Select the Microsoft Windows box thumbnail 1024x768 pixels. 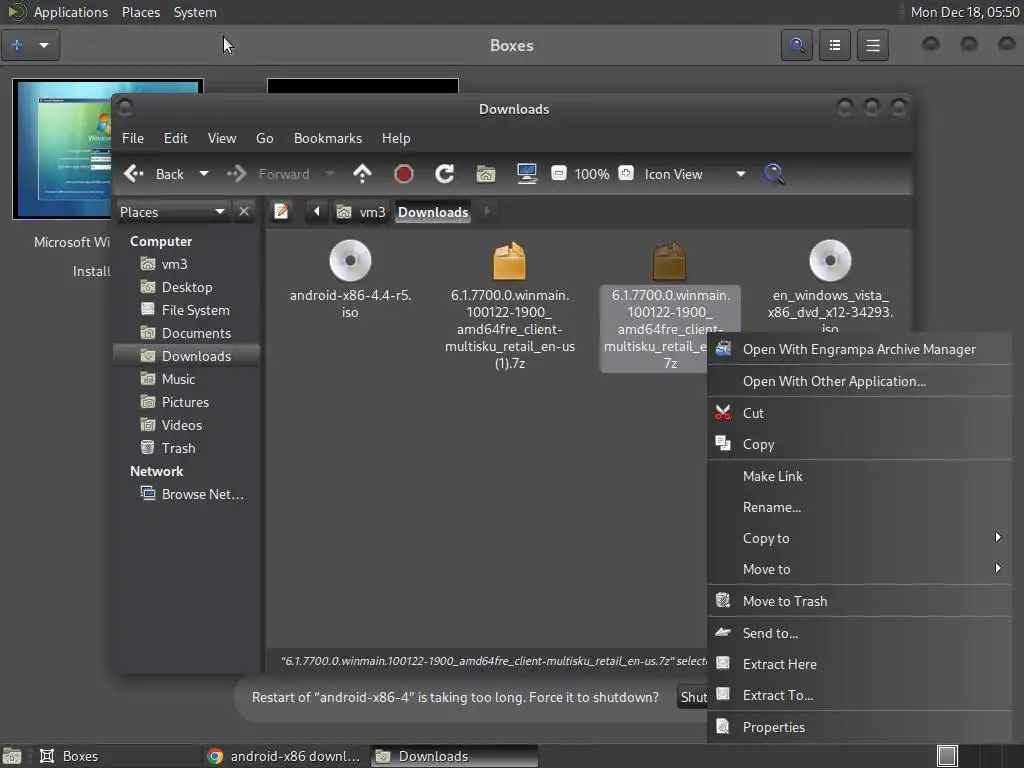pos(62,149)
